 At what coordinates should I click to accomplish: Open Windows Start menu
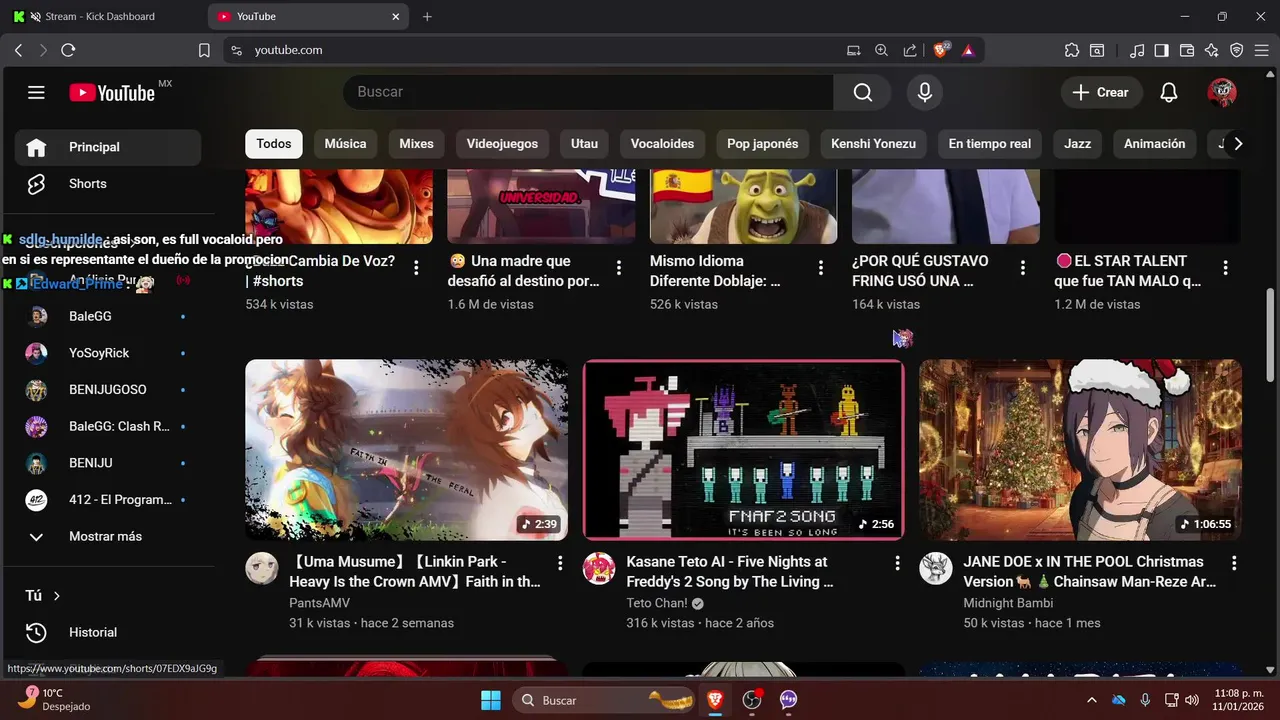point(490,700)
